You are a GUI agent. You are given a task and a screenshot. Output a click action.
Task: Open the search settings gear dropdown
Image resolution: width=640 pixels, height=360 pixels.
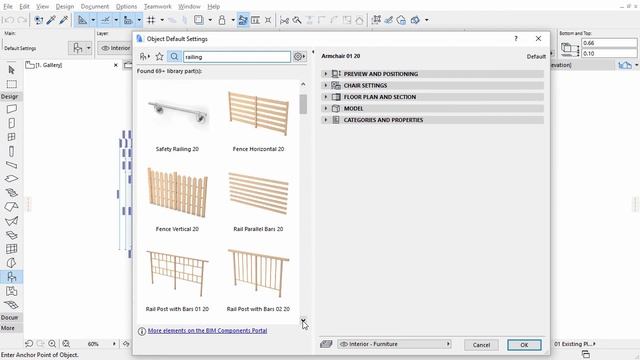pyautogui.click(x=300, y=57)
